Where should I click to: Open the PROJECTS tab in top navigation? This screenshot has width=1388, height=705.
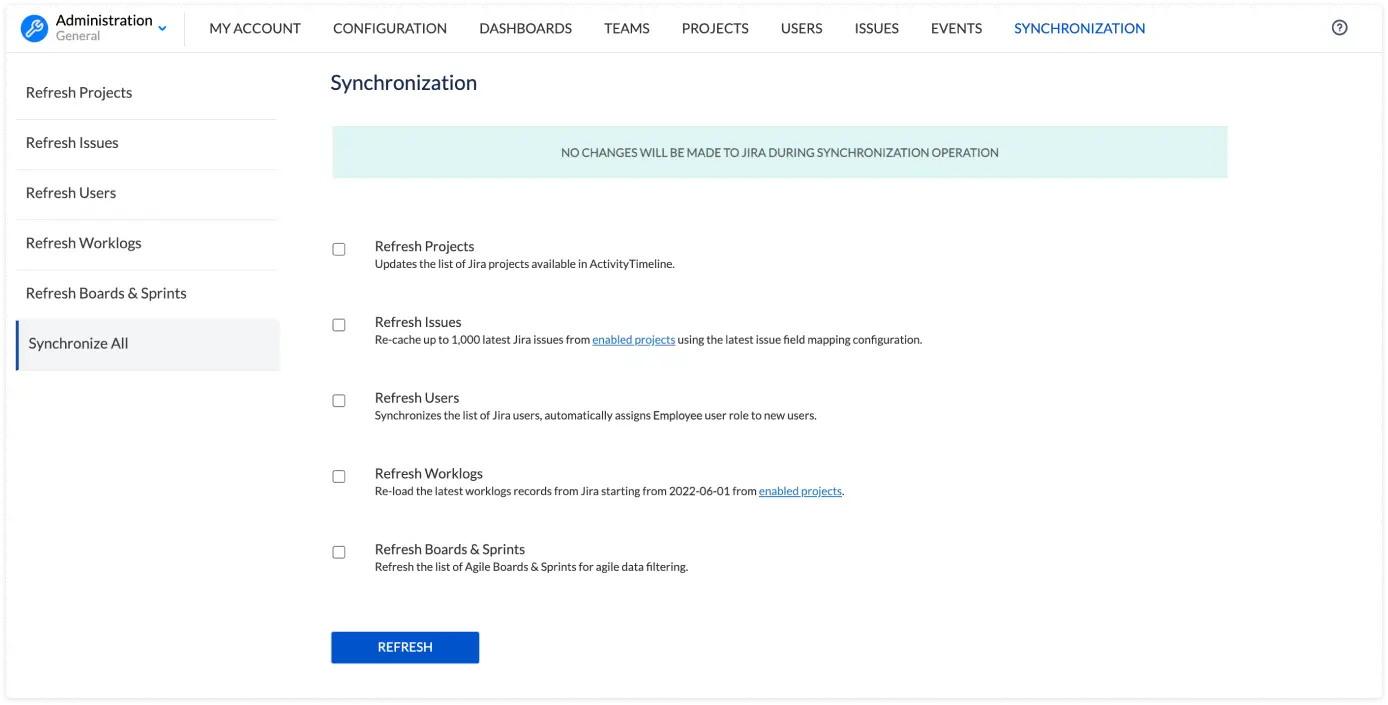click(715, 28)
